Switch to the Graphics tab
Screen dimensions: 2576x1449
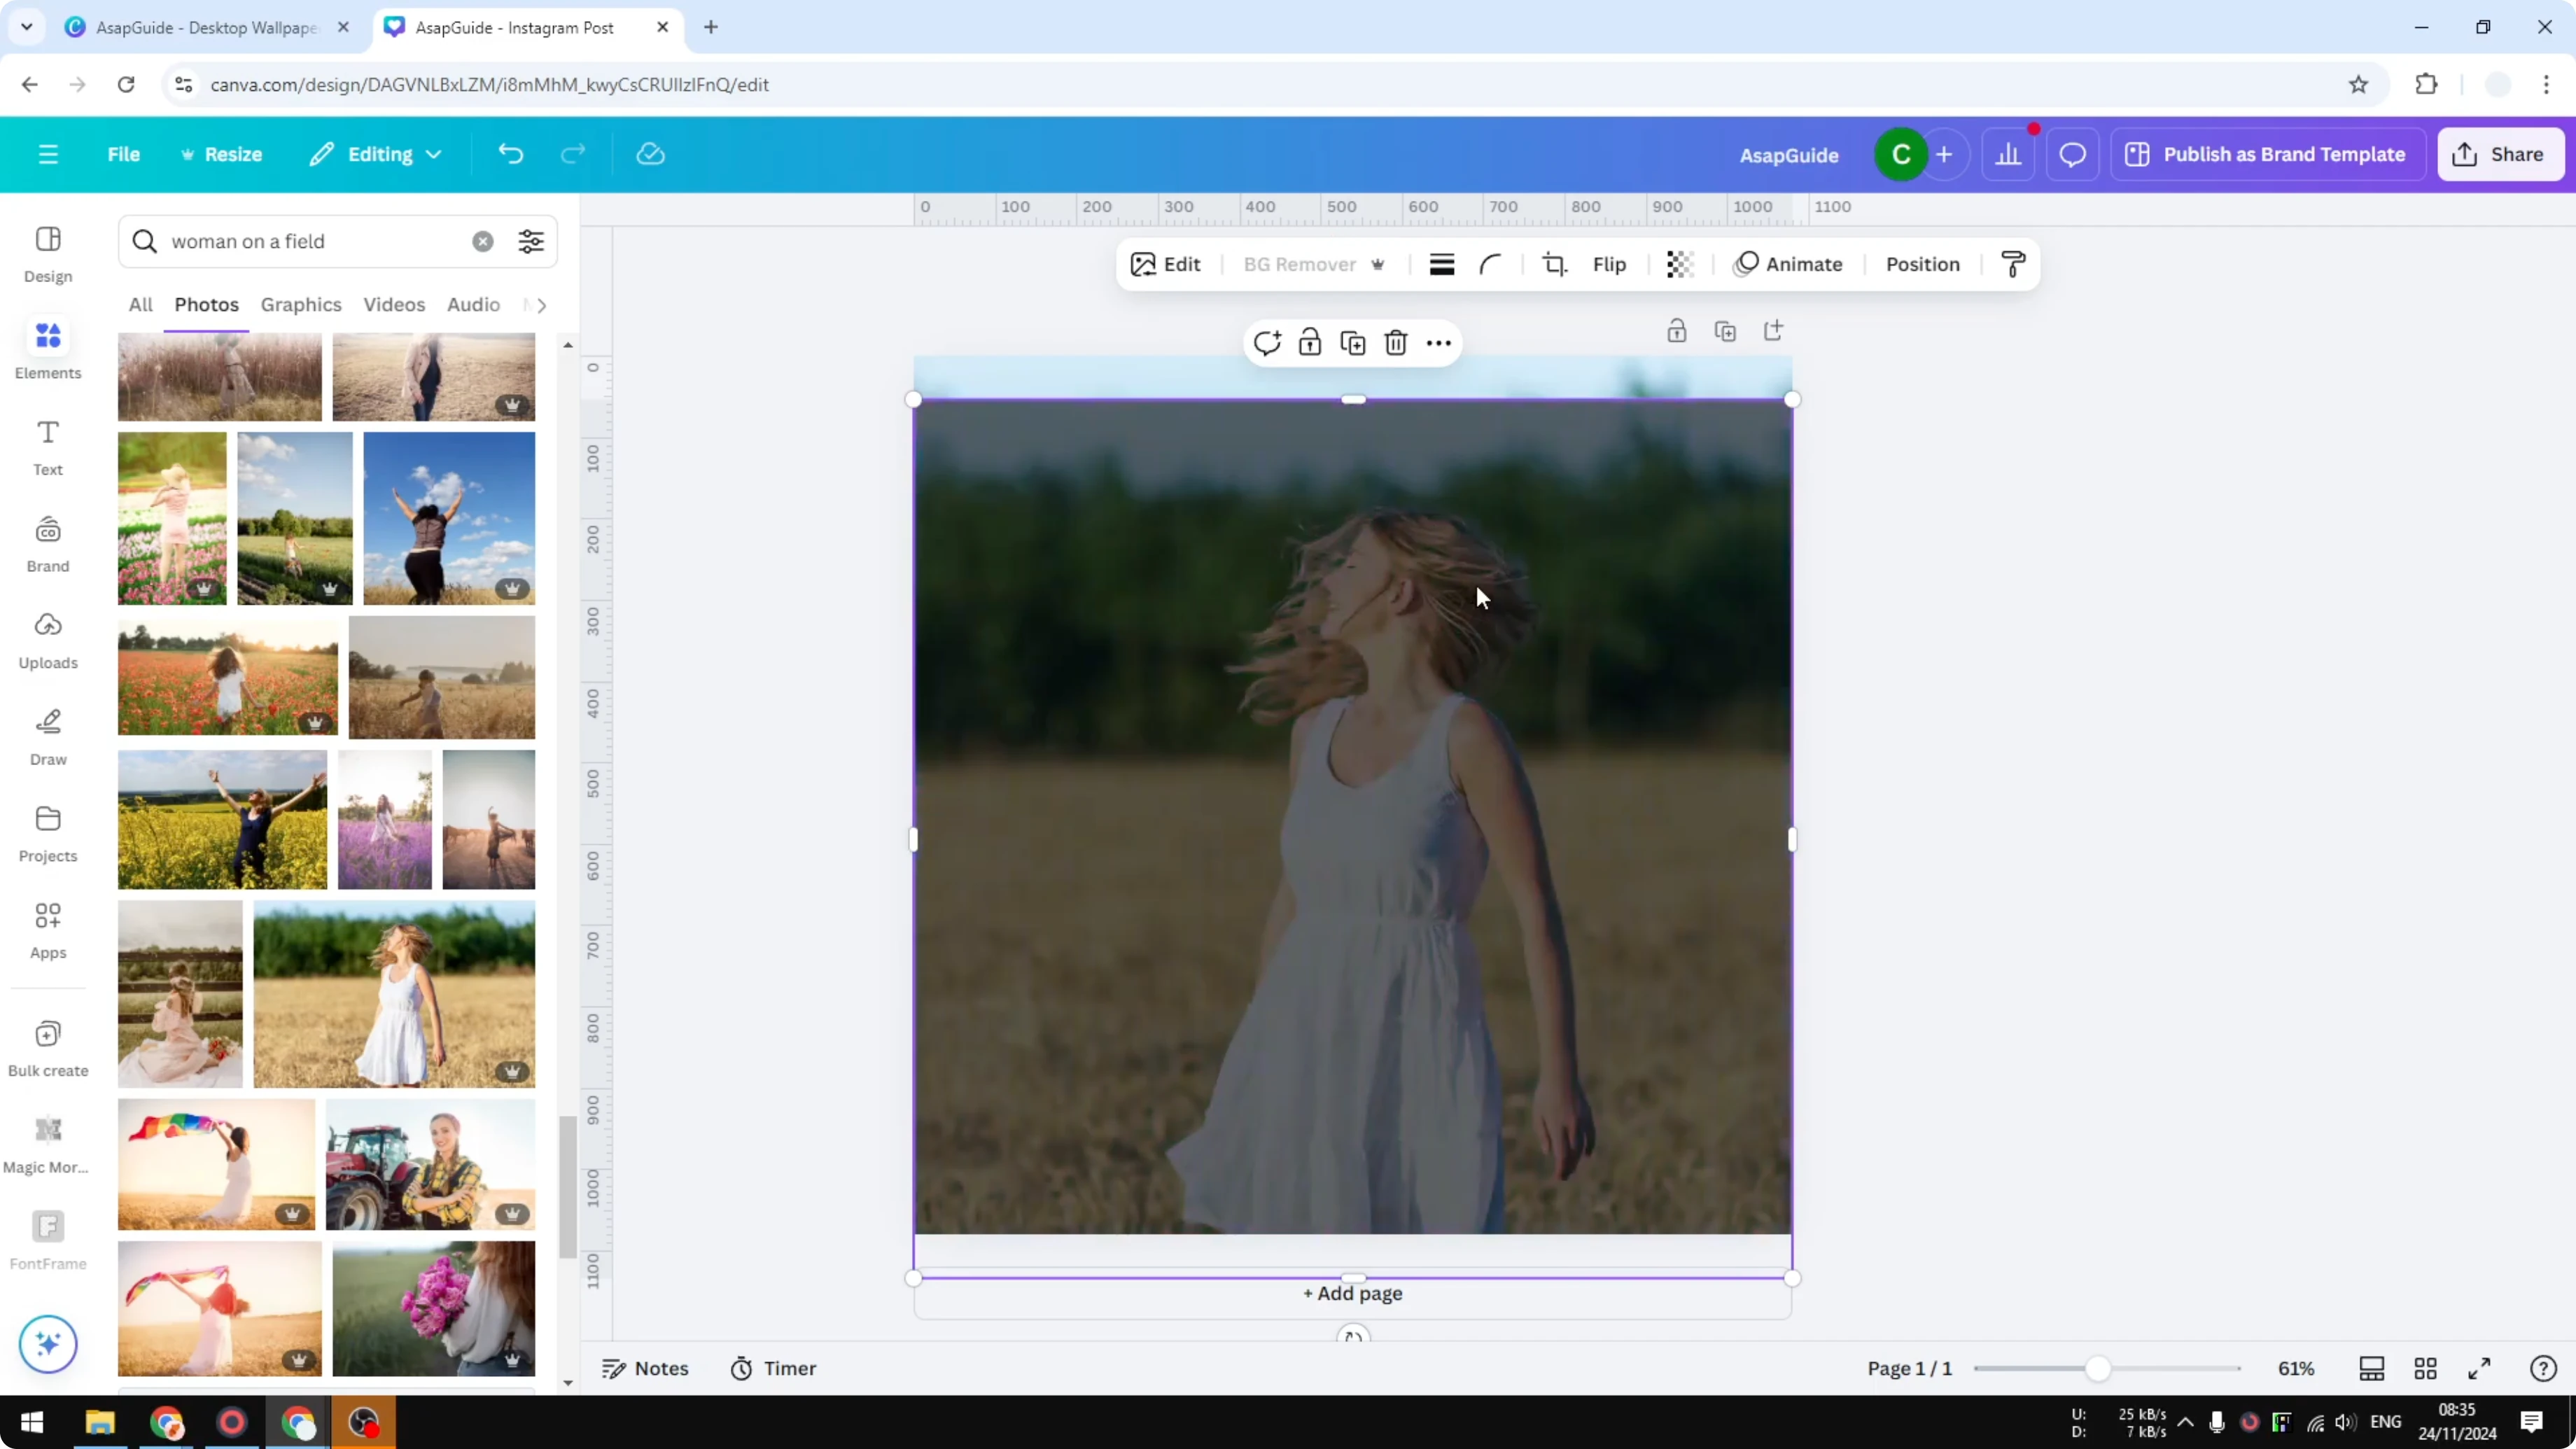(301, 305)
